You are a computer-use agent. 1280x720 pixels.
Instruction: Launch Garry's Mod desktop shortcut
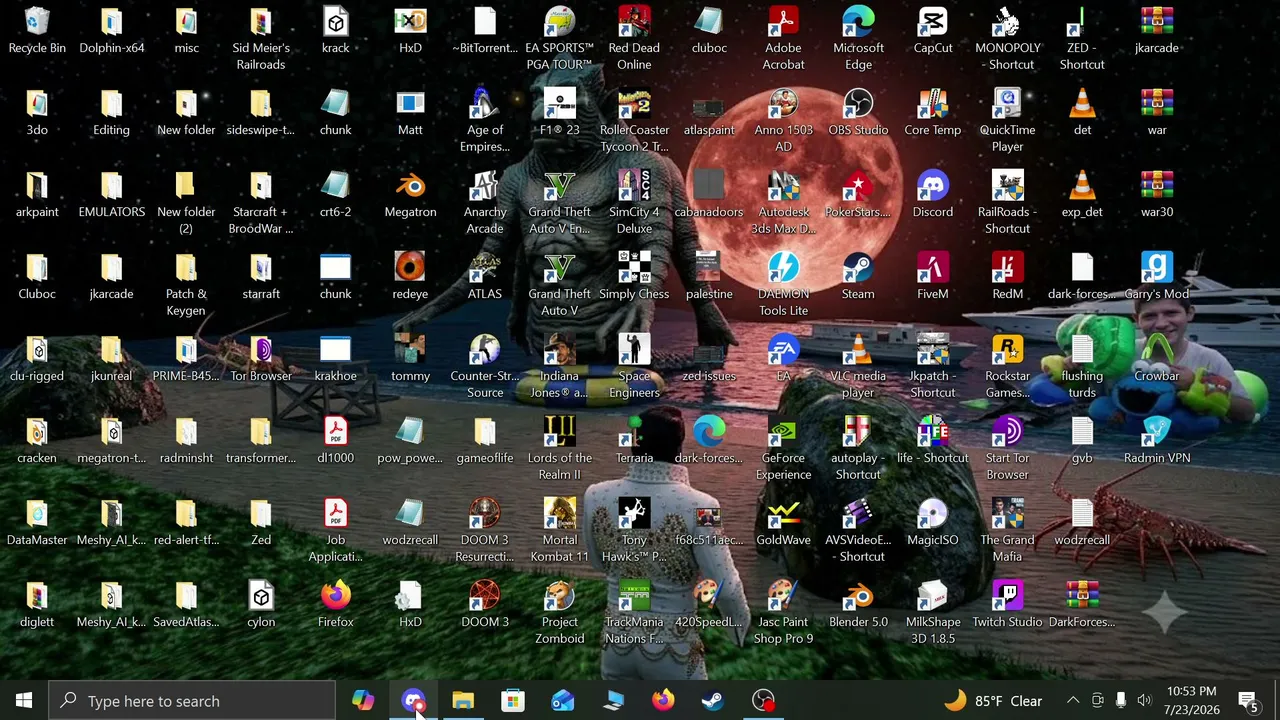tap(1157, 277)
